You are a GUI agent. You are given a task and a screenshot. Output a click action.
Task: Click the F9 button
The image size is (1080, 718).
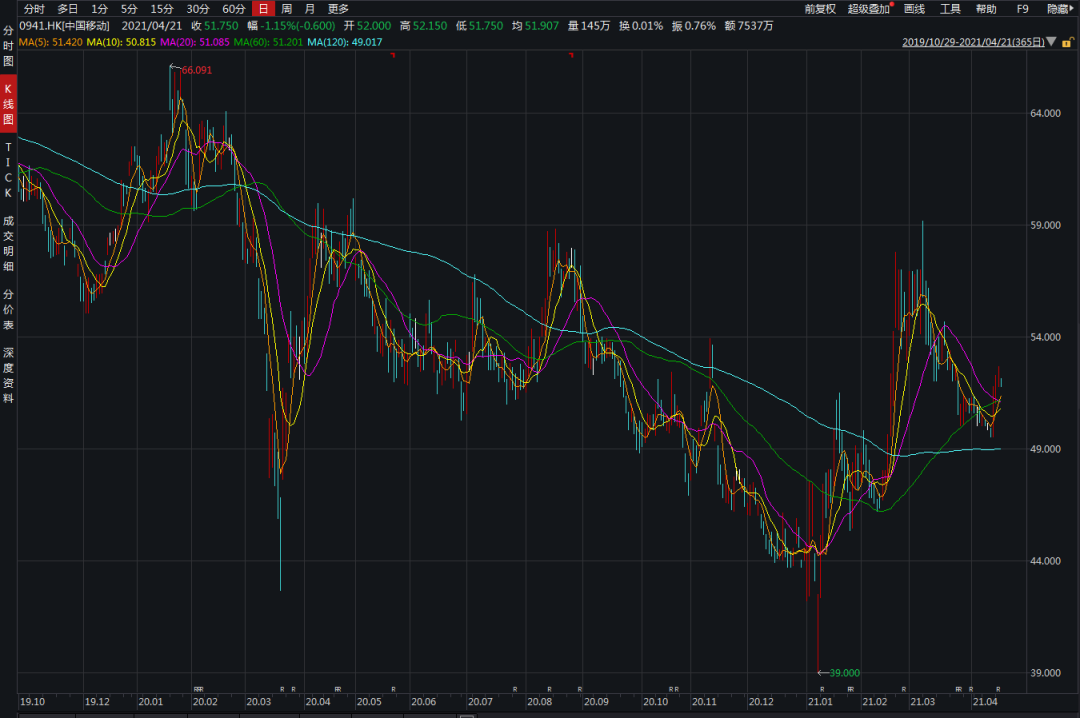[1022, 9]
